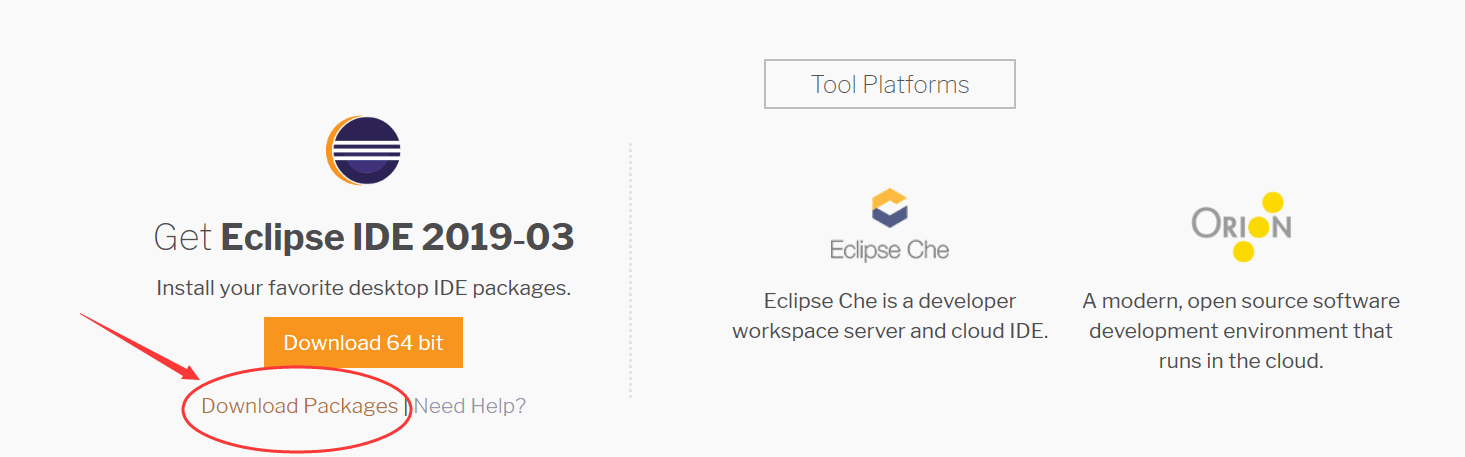Open the Orion logo
Screen dimensions: 1465x457
click(x=1241, y=226)
